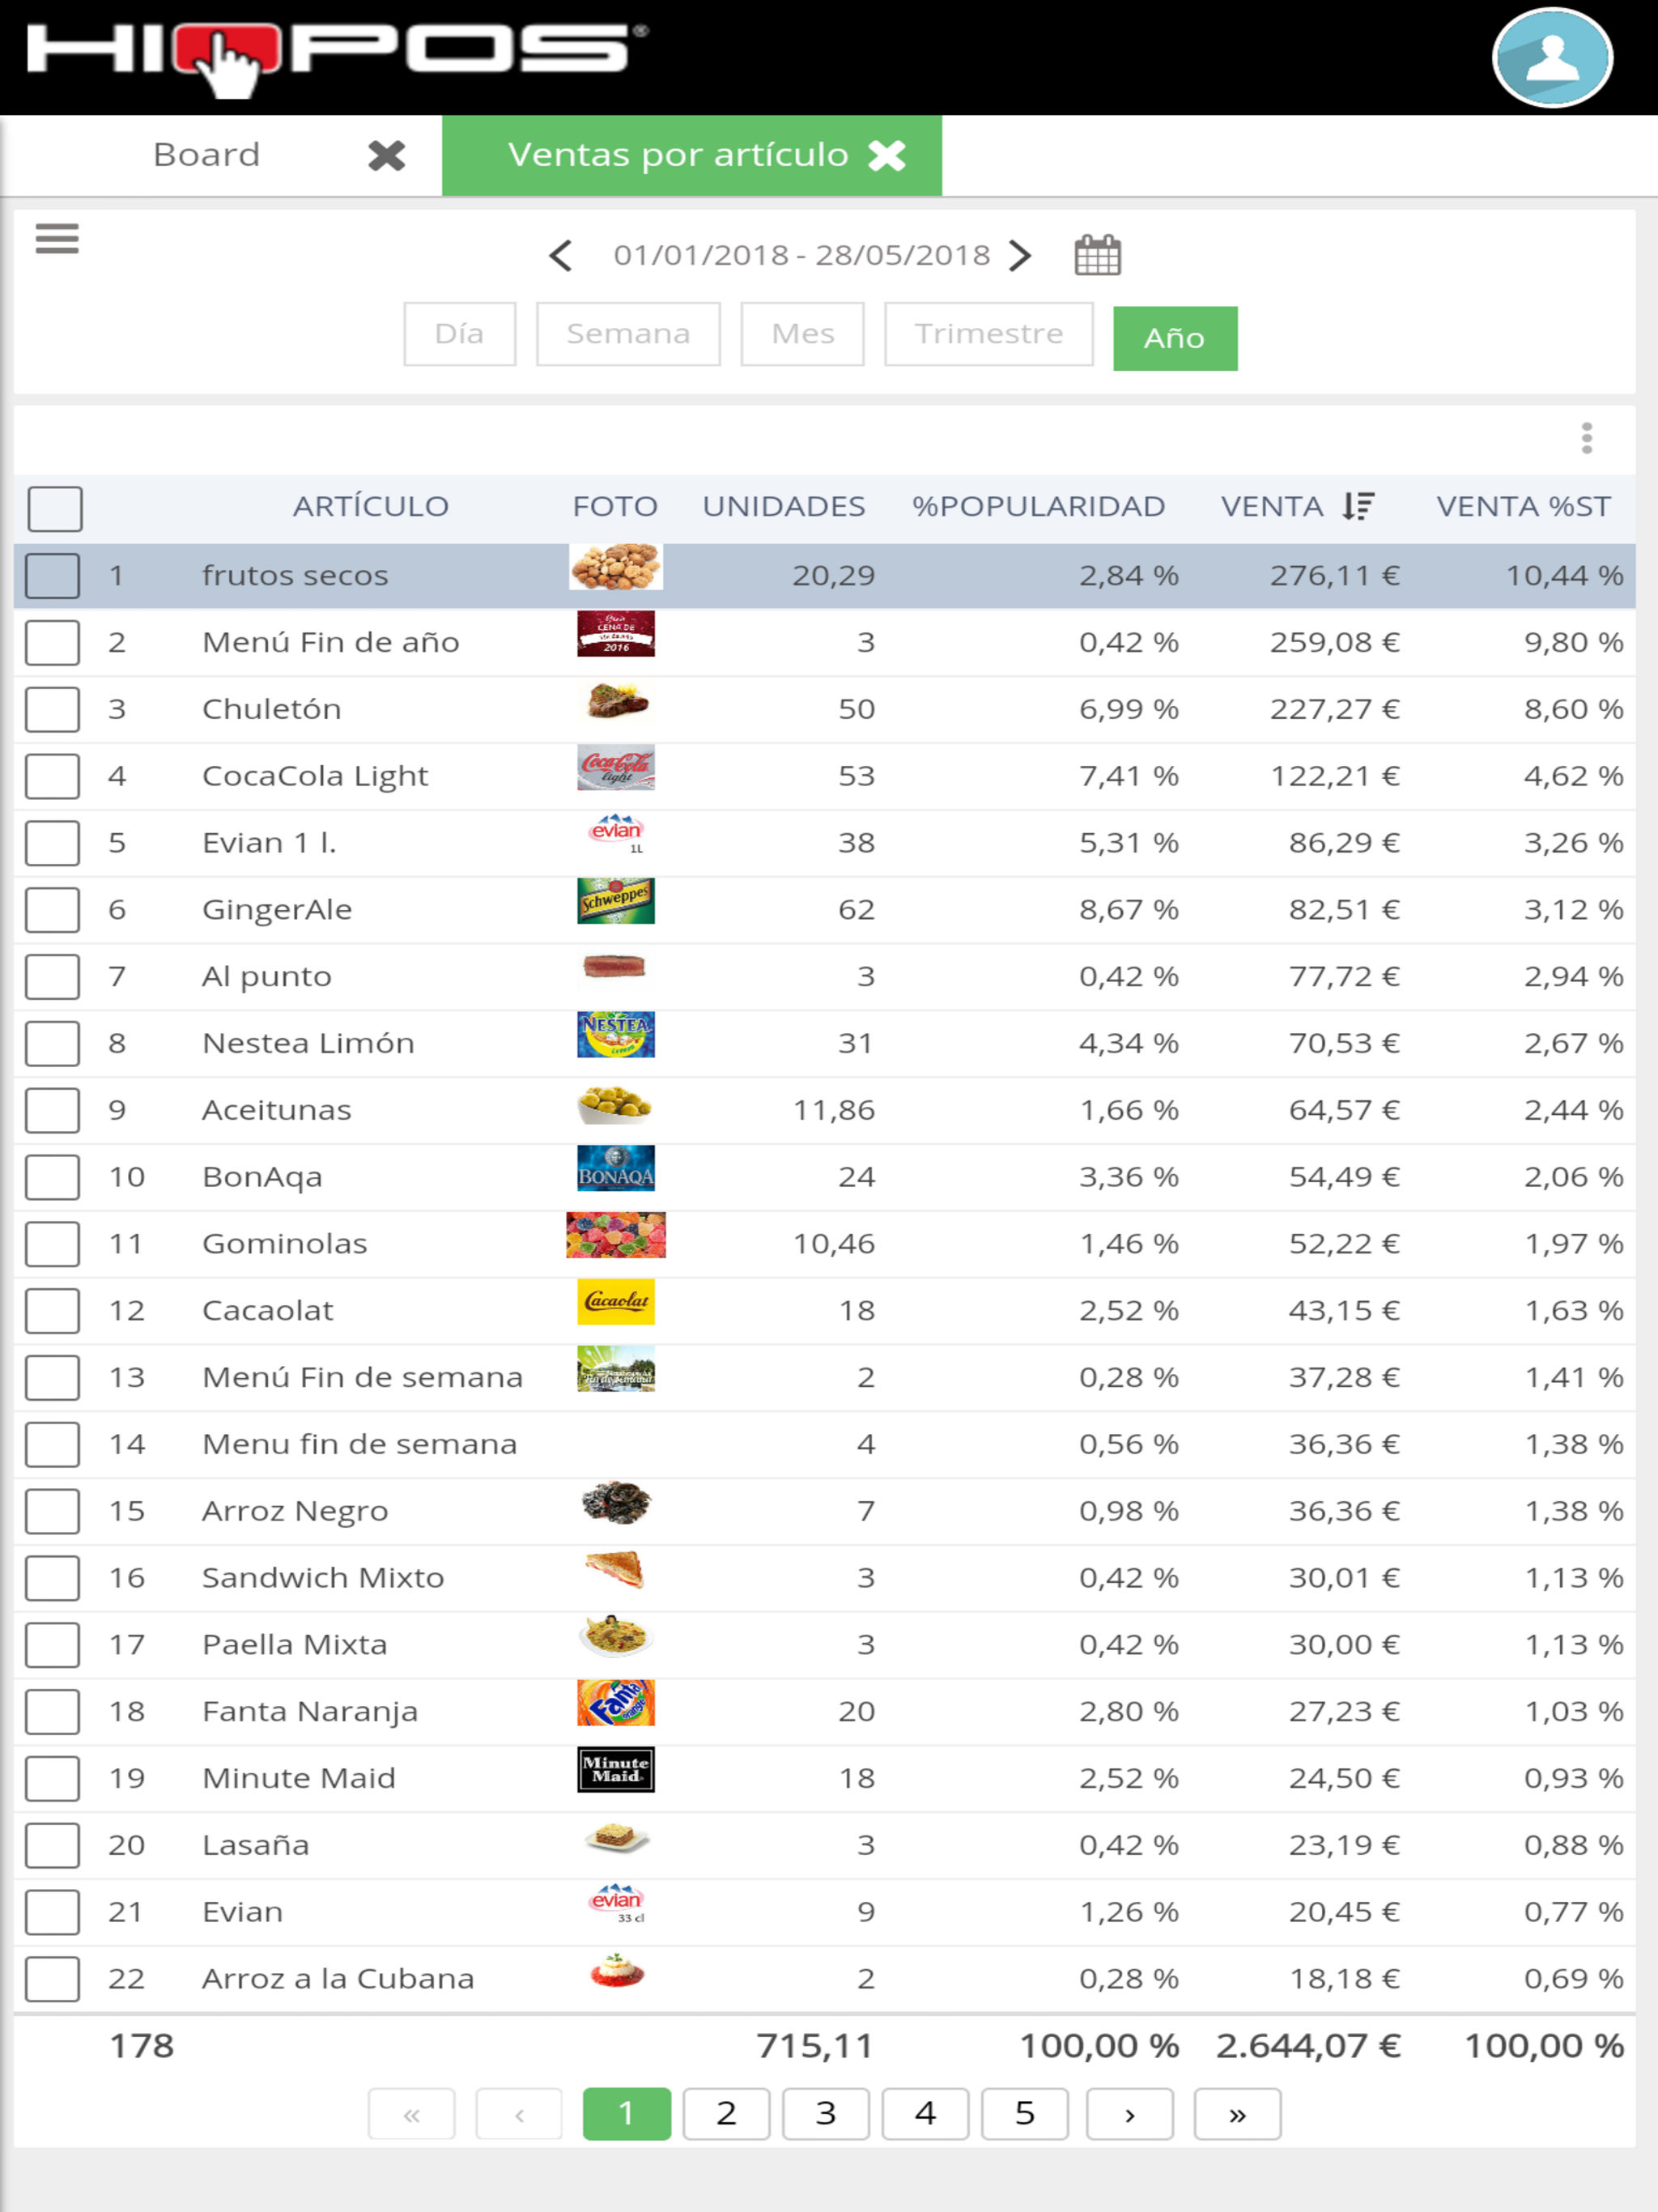Click the Cacaolat product image
Image resolution: width=1658 pixels, height=2212 pixels.
coord(616,1302)
